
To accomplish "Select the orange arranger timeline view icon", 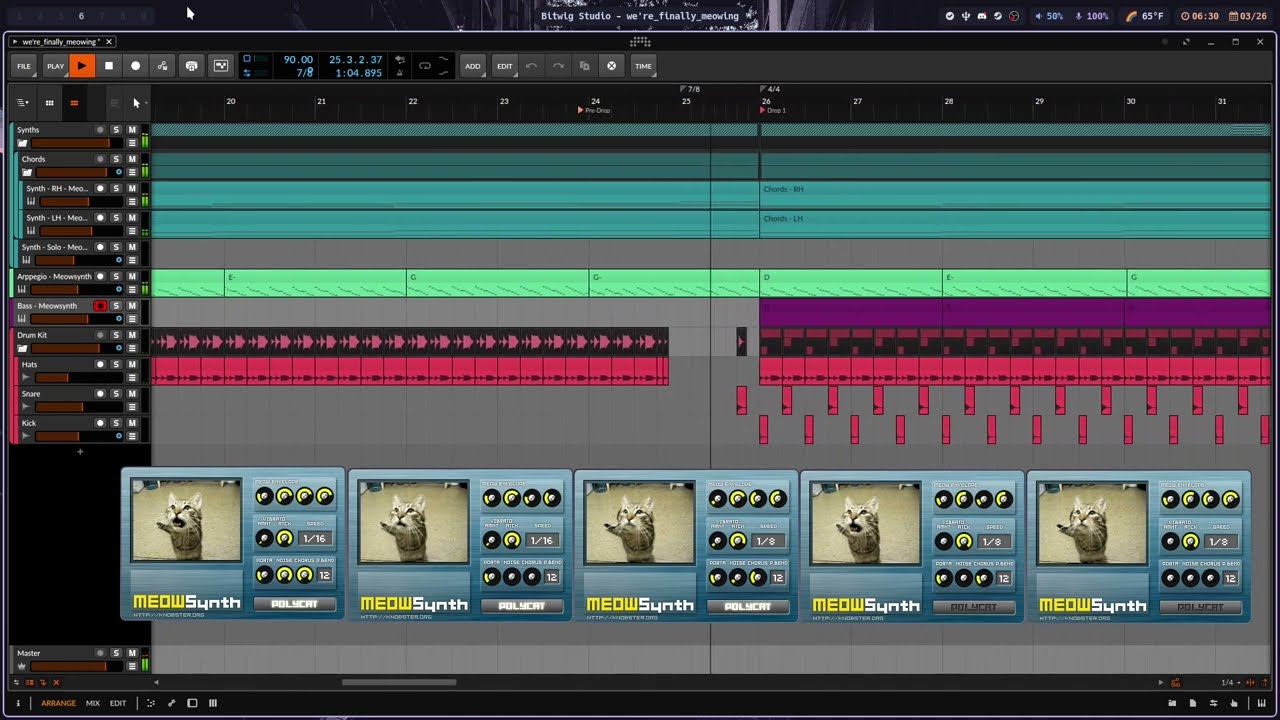I will tap(74, 102).
